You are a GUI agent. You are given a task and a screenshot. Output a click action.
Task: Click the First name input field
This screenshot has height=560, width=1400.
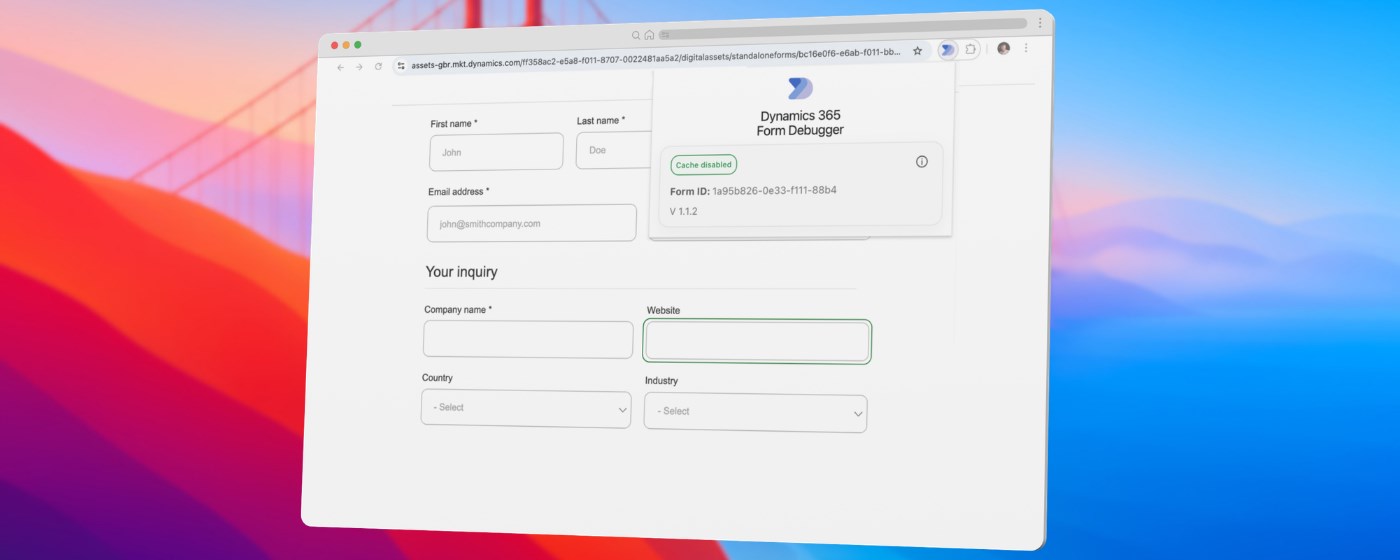pyautogui.click(x=497, y=152)
